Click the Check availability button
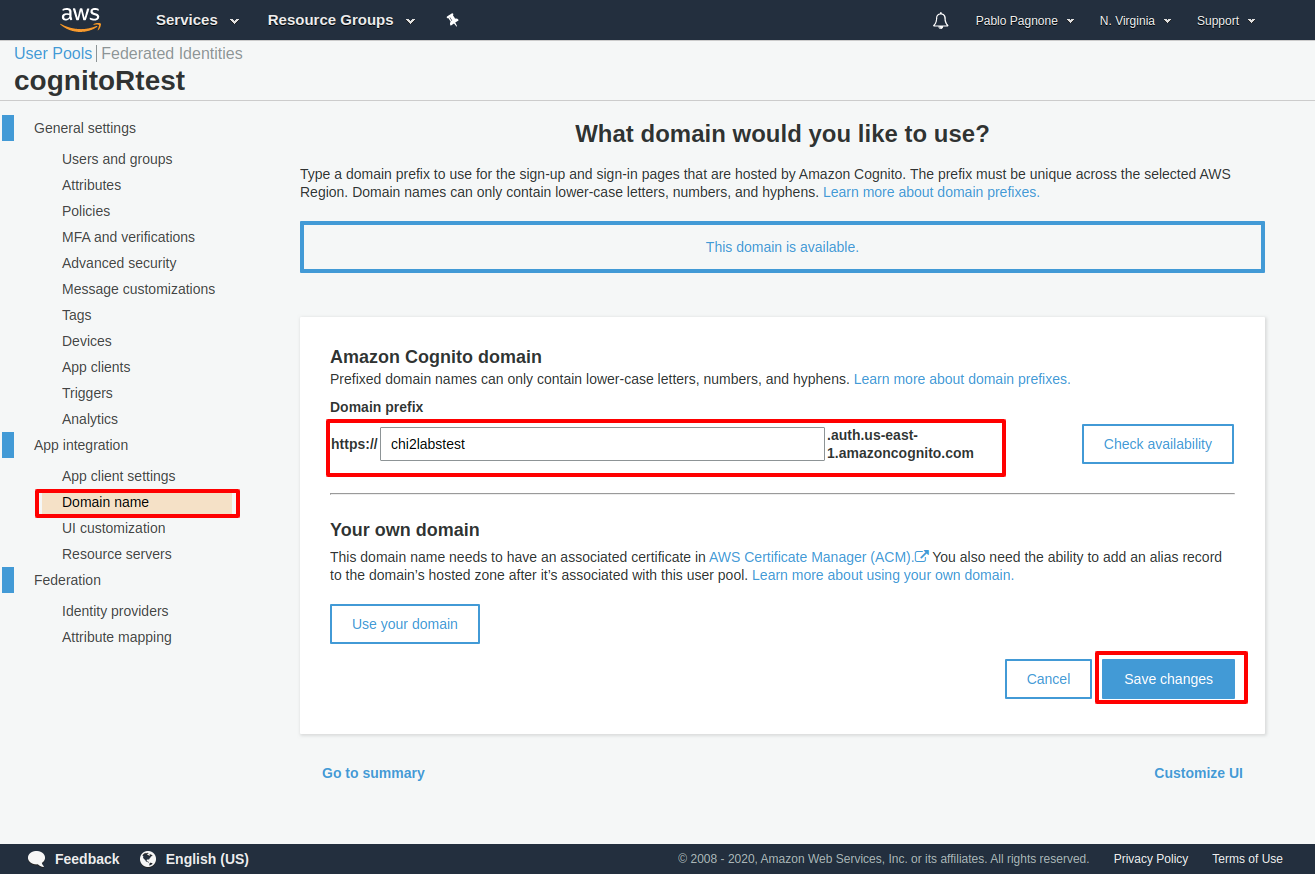The height and width of the screenshot is (874, 1315). (1157, 444)
